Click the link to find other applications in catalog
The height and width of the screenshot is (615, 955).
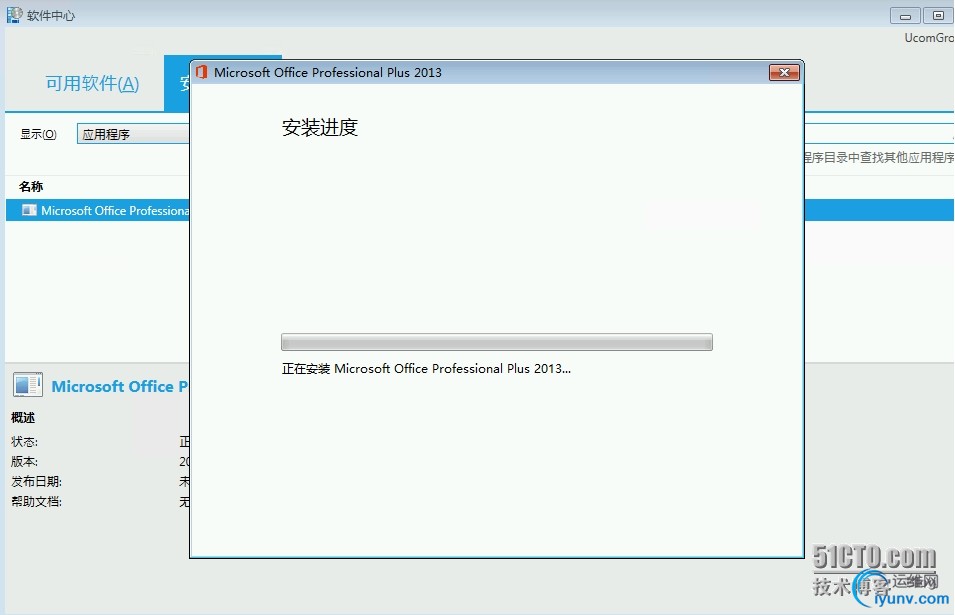[x=879, y=158]
